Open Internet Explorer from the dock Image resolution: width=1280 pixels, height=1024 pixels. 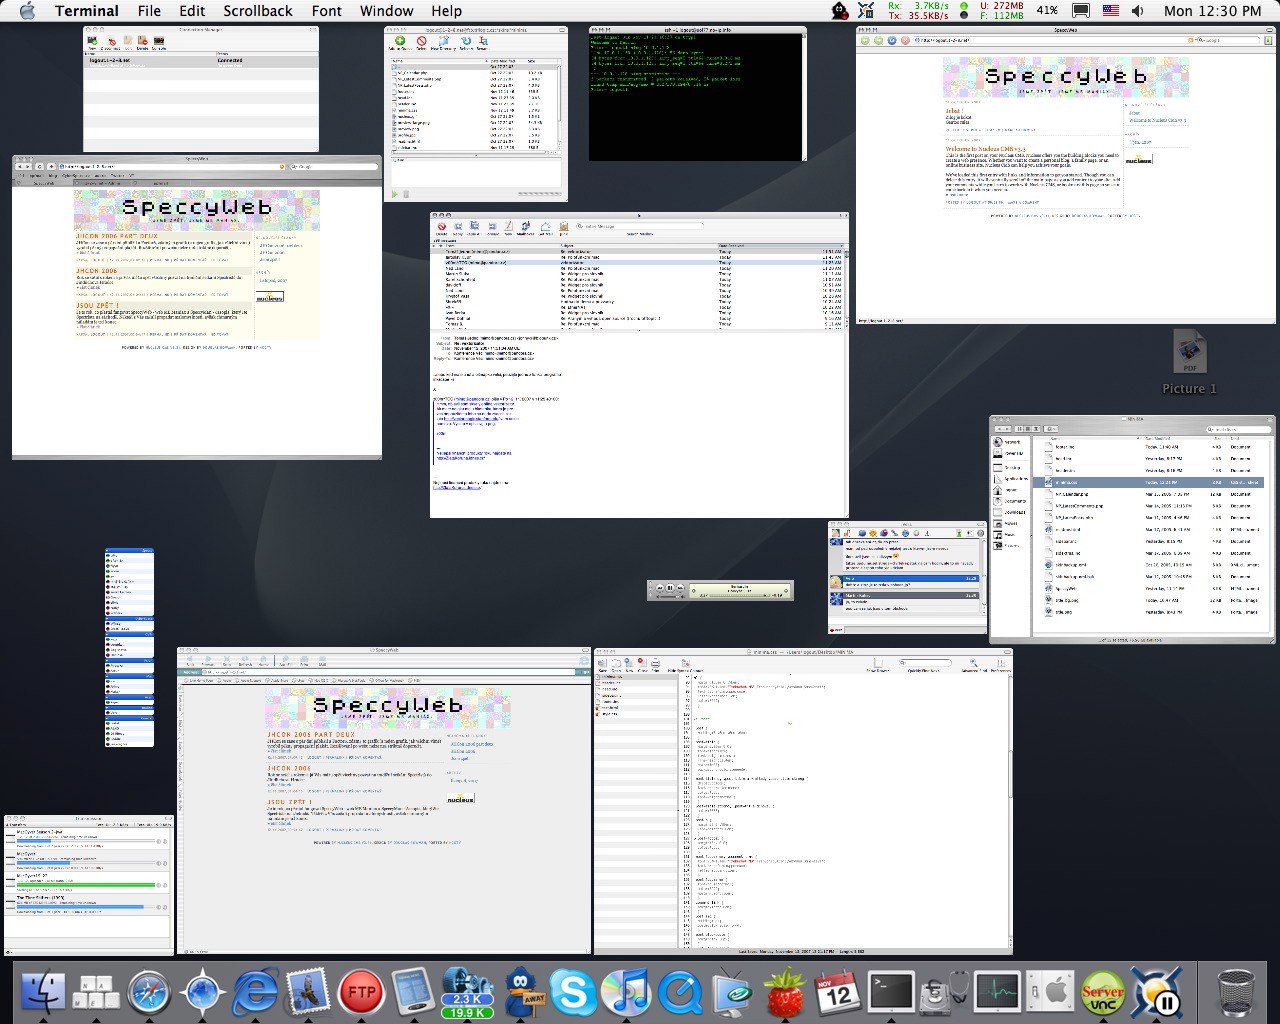[x=256, y=993]
